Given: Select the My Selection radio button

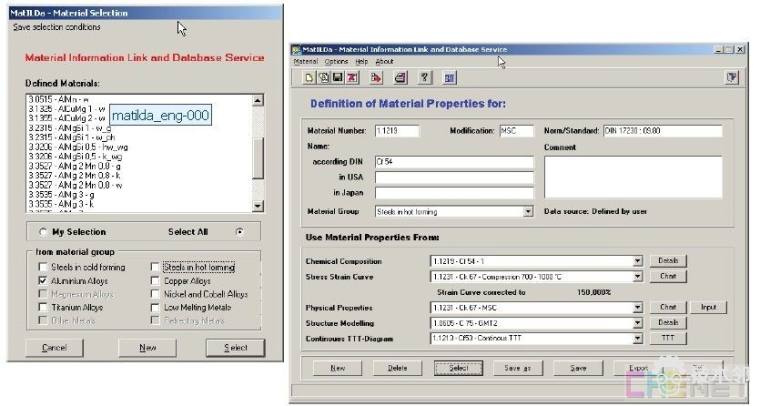Looking at the screenshot, I should 43,232.
